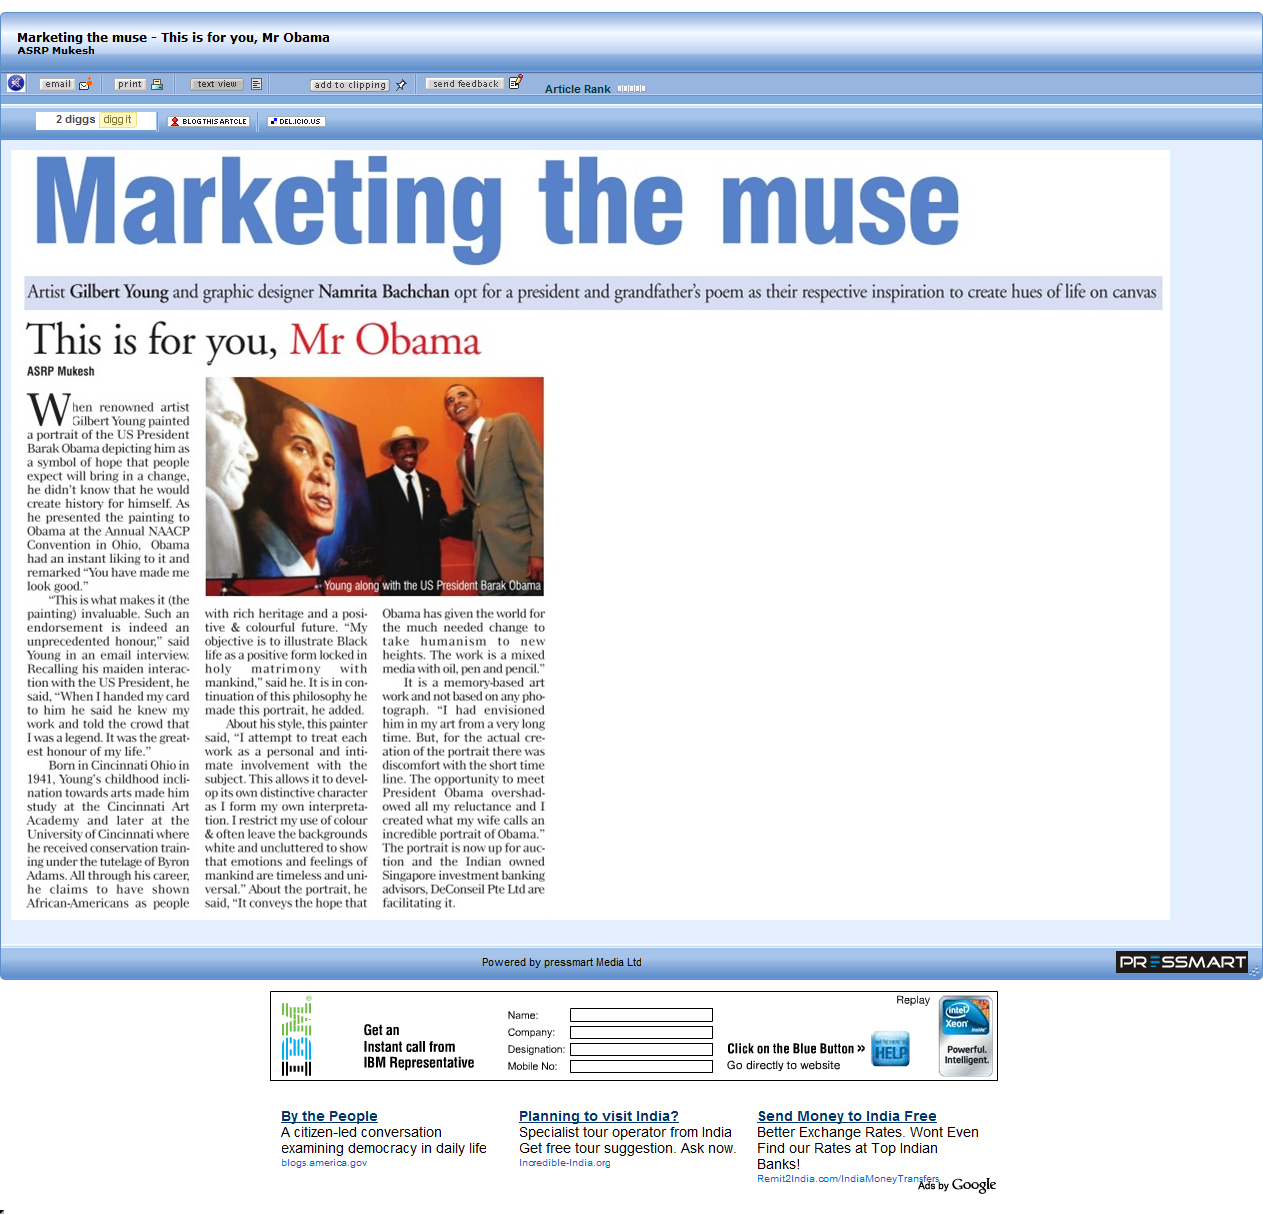Screen dimensions: 1263x1215
Task: Click the Article Rank label
Action: [x=578, y=89]
